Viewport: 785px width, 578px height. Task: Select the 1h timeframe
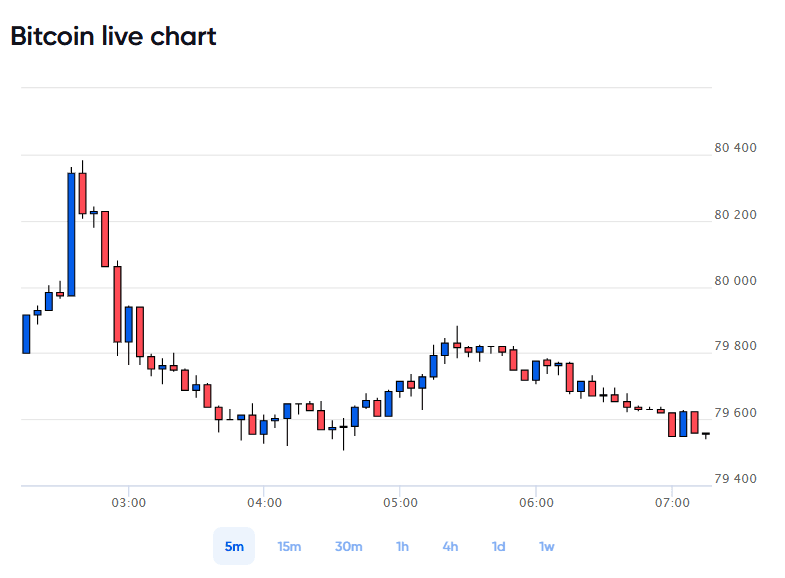(403, 546)
